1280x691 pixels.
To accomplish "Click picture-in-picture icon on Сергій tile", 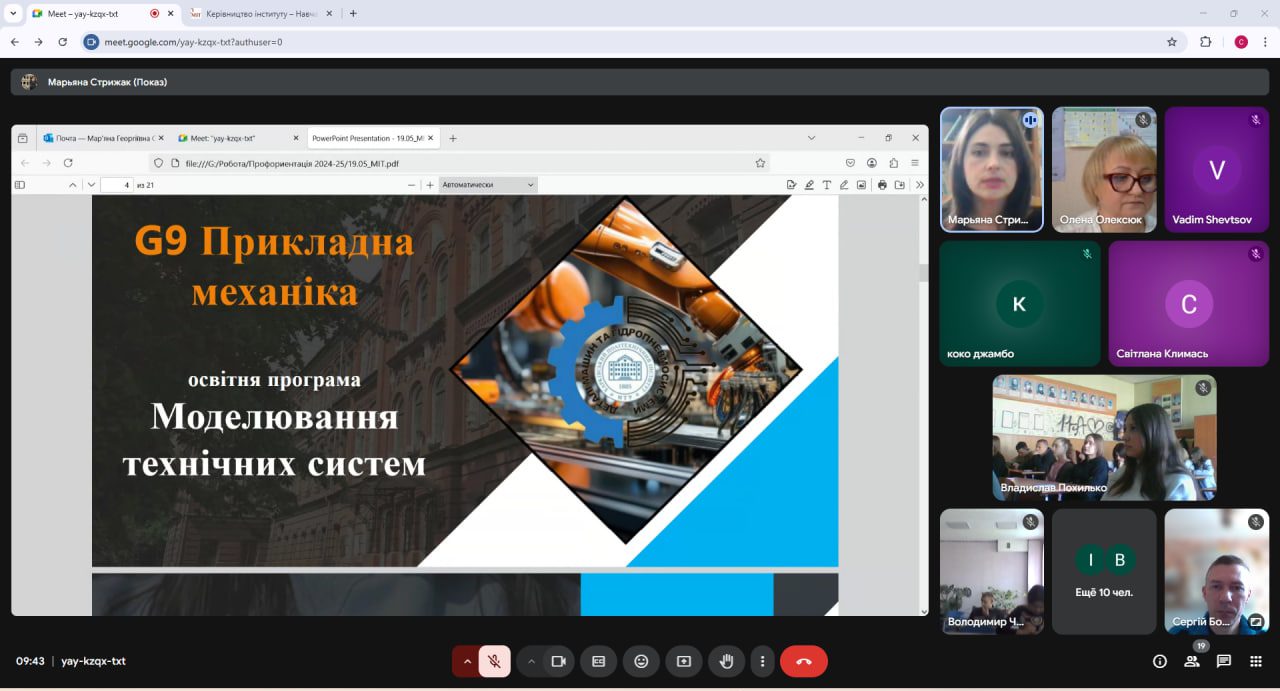I will click(1256, 621).
